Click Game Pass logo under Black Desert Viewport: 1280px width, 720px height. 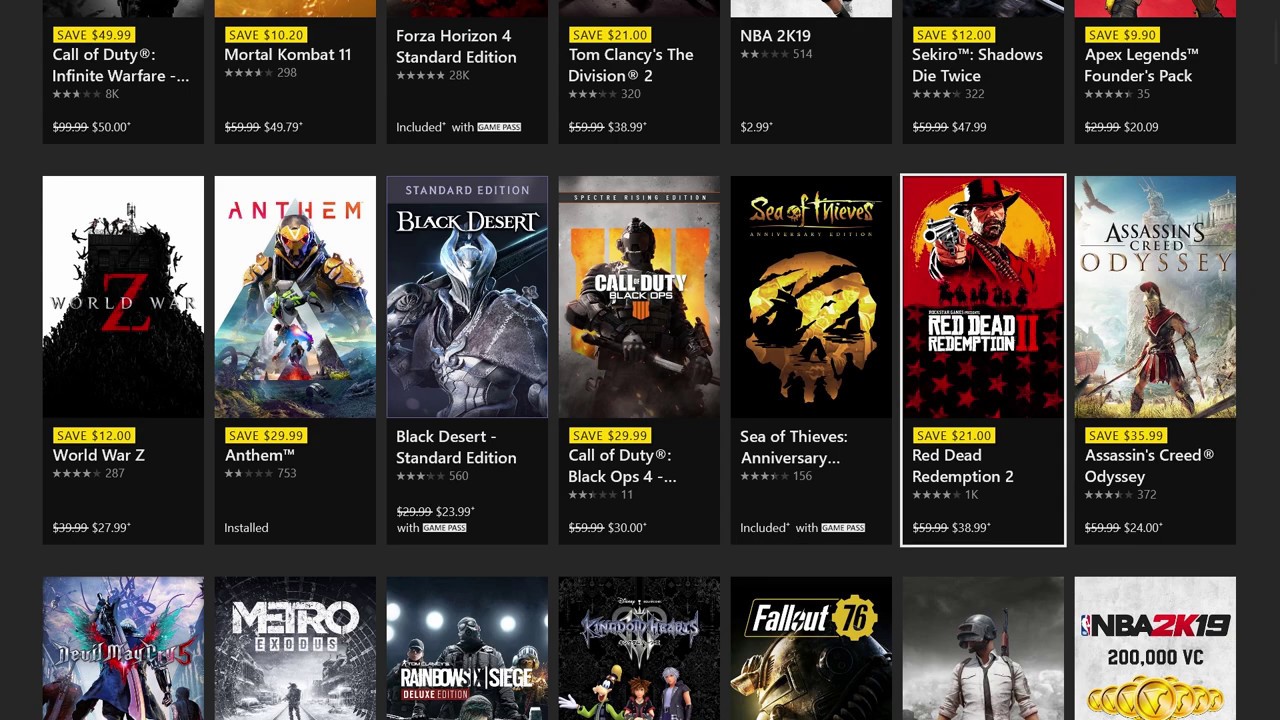click(x=445, y=528)
